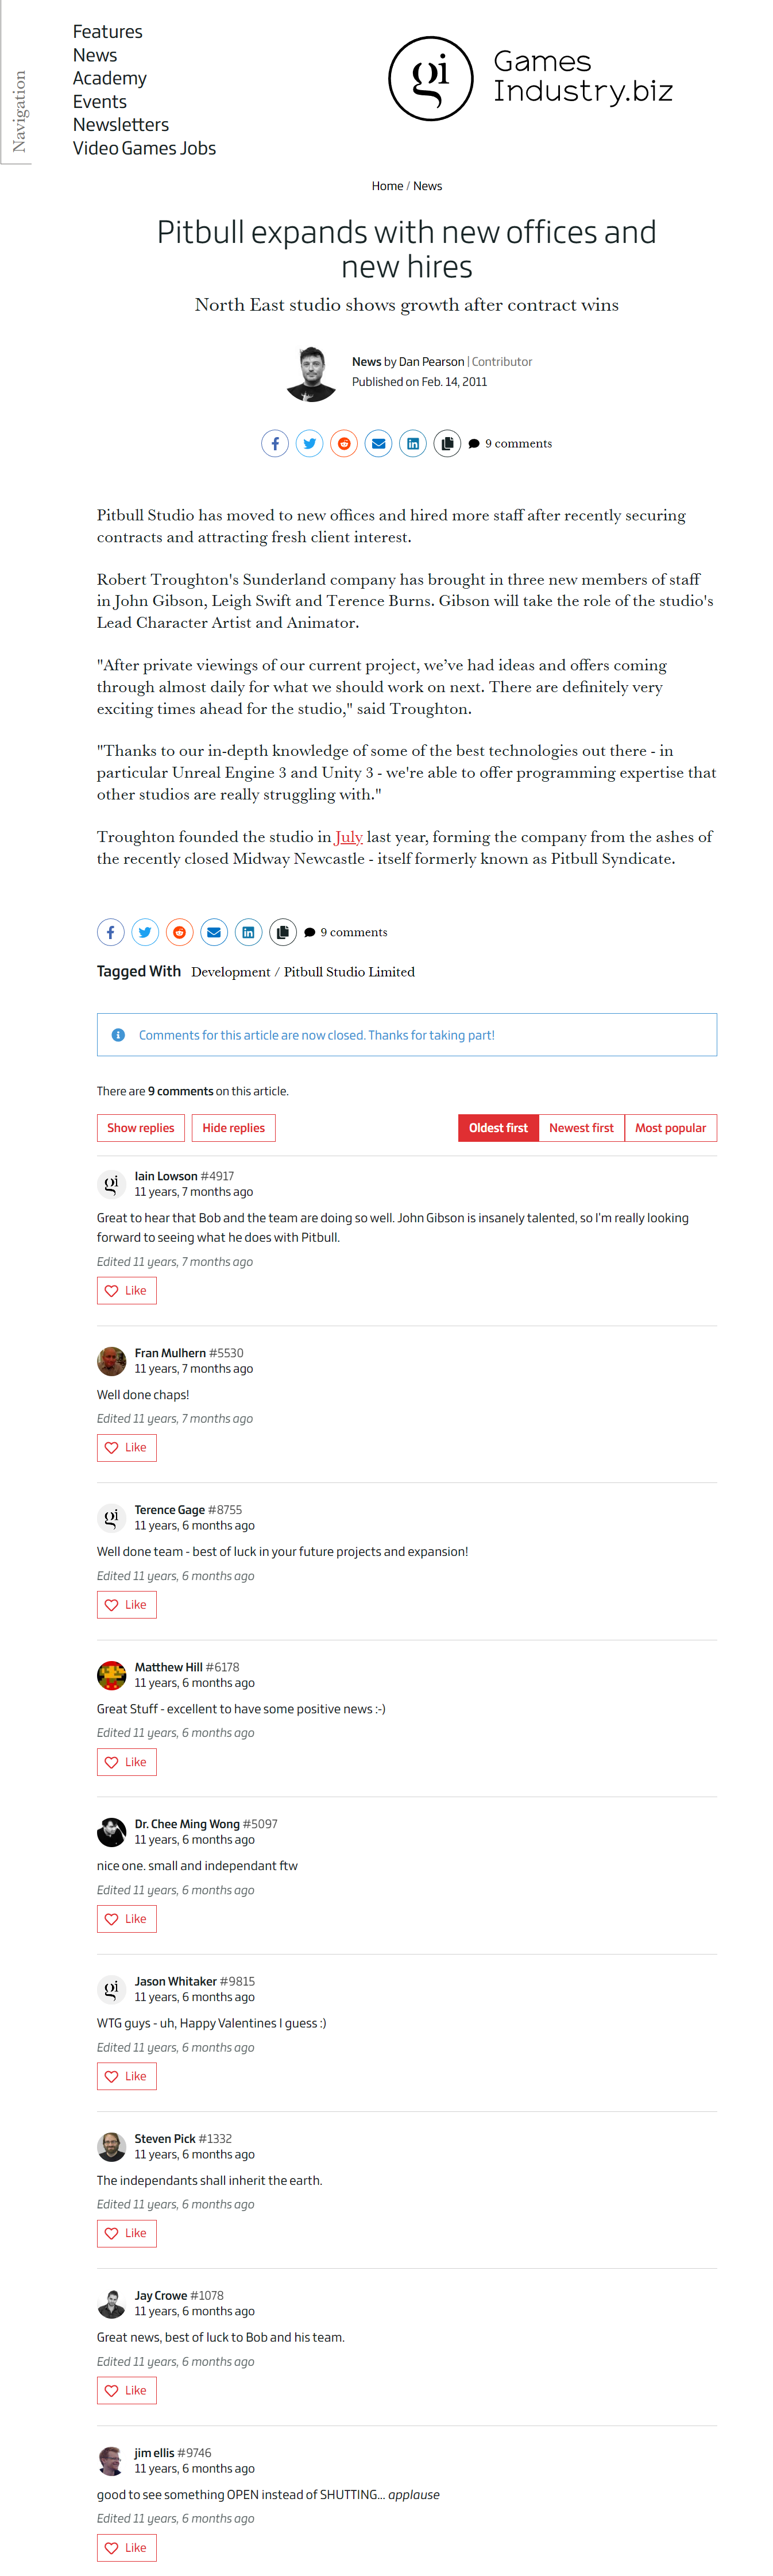The height and width of the screenshot is (2576, 773).
Task: Sort comments by Most popular
Action: [x=670, y=1127]
